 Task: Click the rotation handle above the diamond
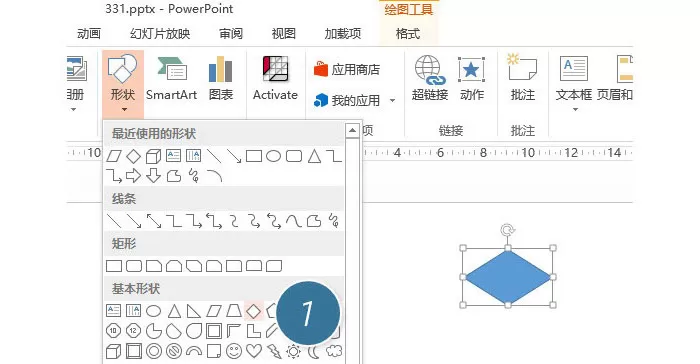coord(507,230)
